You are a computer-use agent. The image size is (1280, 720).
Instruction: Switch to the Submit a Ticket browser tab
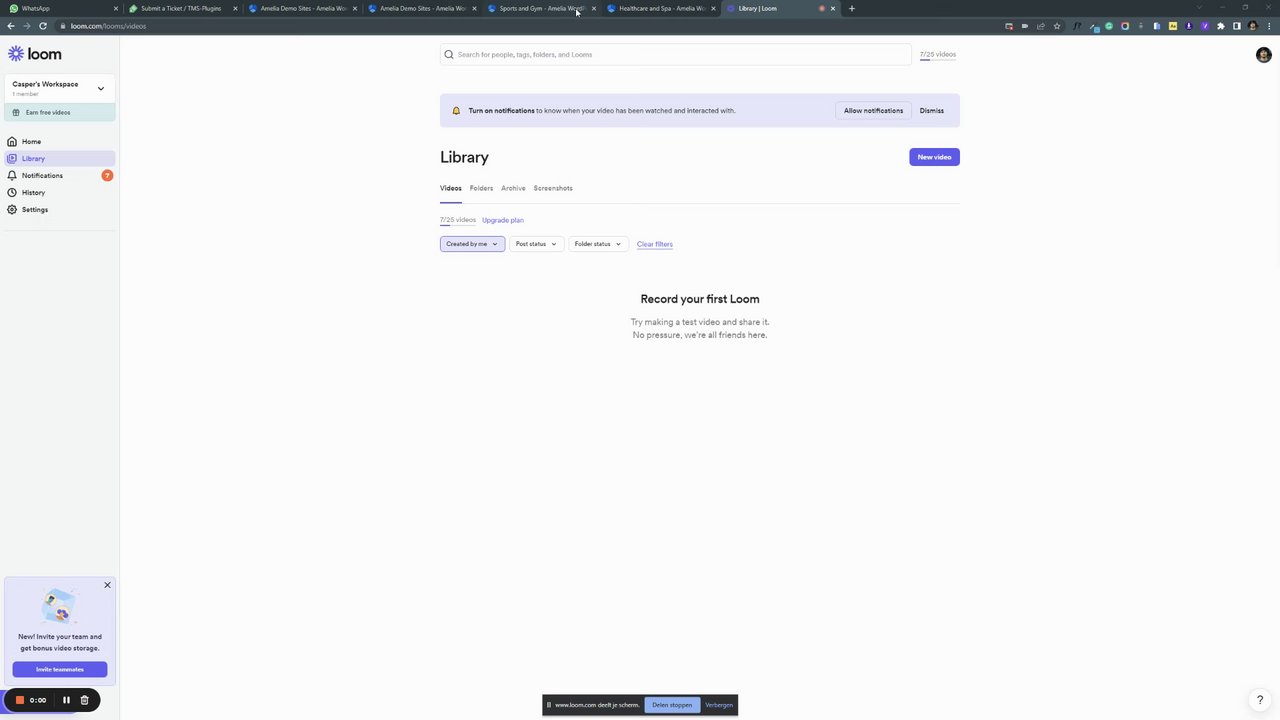click(181, 8)
